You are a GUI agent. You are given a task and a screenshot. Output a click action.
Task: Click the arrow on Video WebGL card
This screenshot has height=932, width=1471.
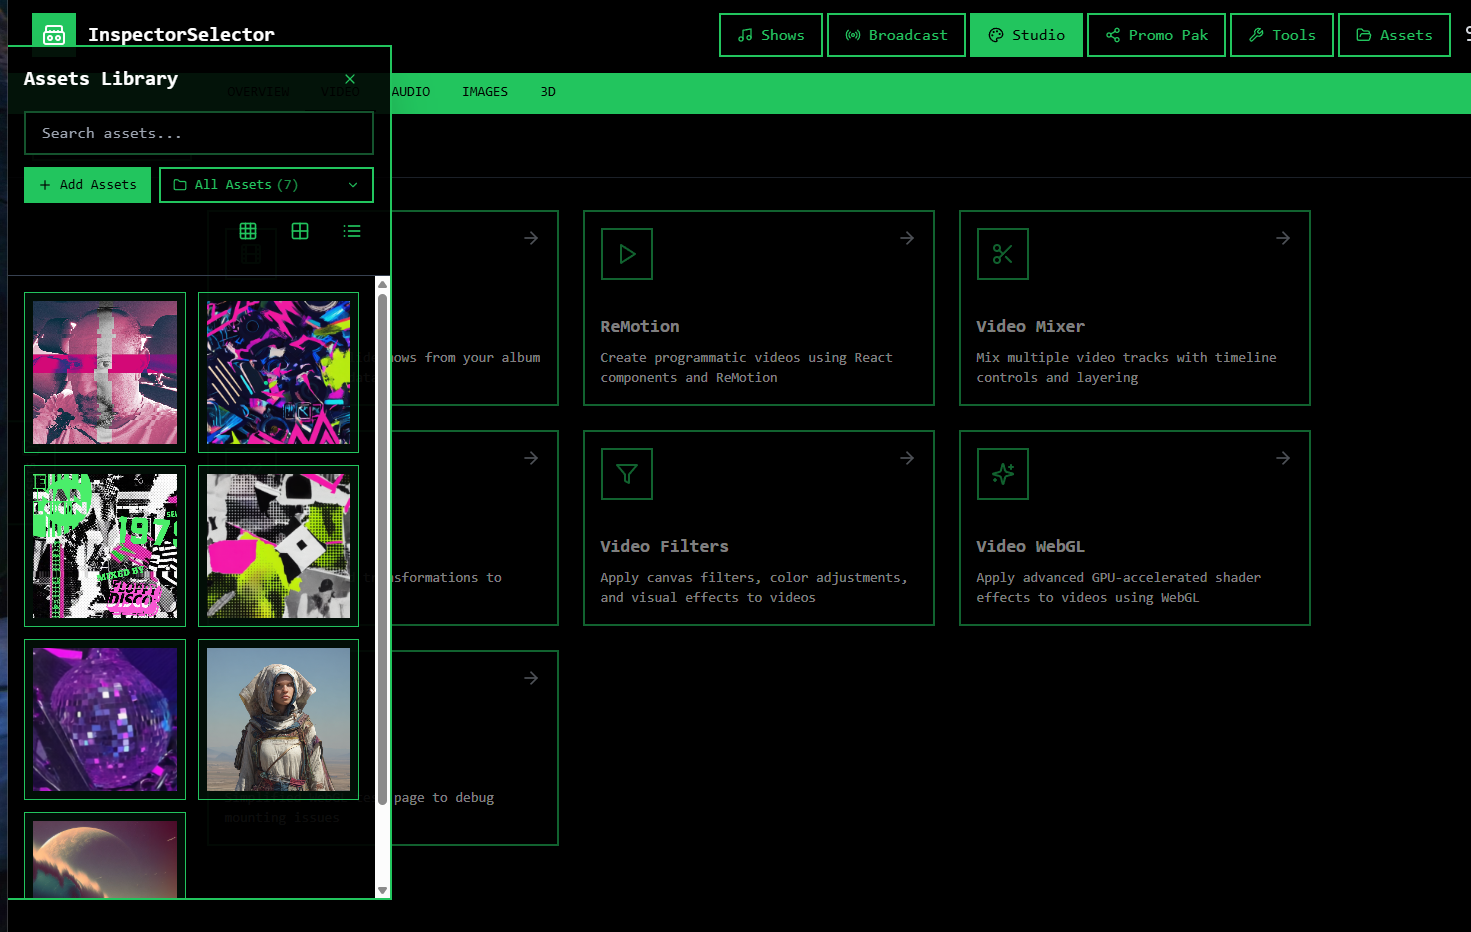click(1283, 458)
